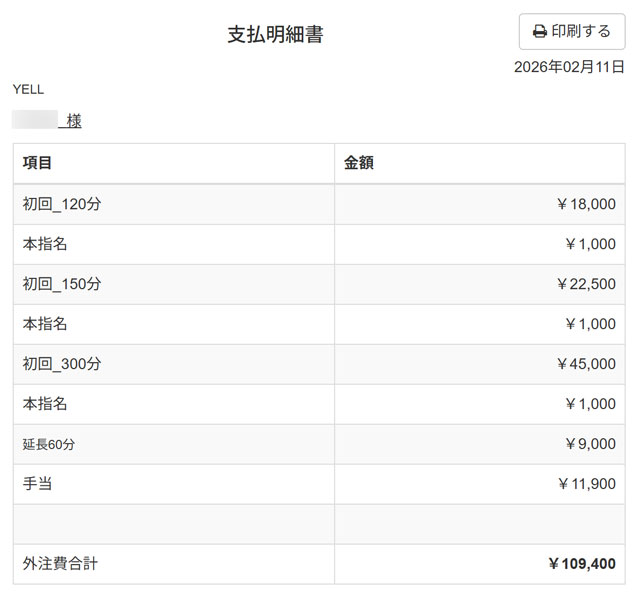Click the 金額 column header

pos(359,163)
